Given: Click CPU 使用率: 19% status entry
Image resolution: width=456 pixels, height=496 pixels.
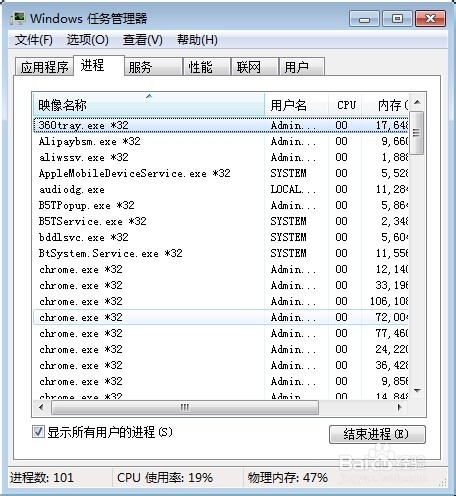Looking at the screenshot, I should click(165, 478).
